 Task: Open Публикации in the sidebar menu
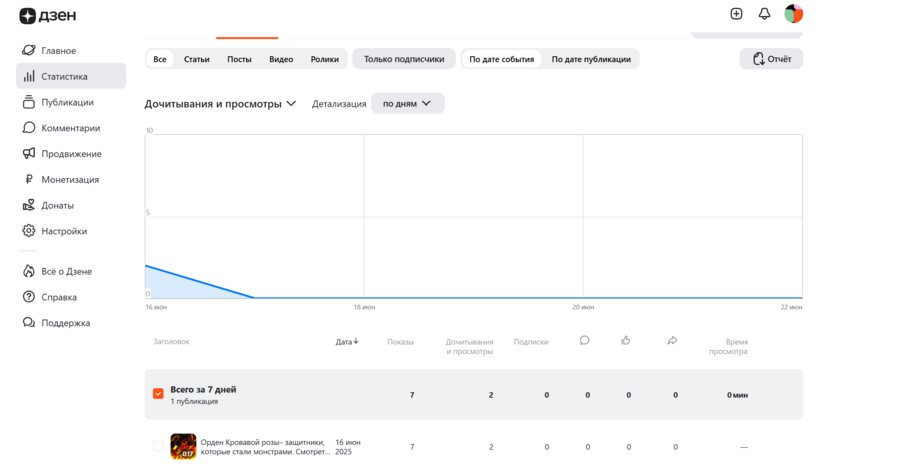(67, 102)
